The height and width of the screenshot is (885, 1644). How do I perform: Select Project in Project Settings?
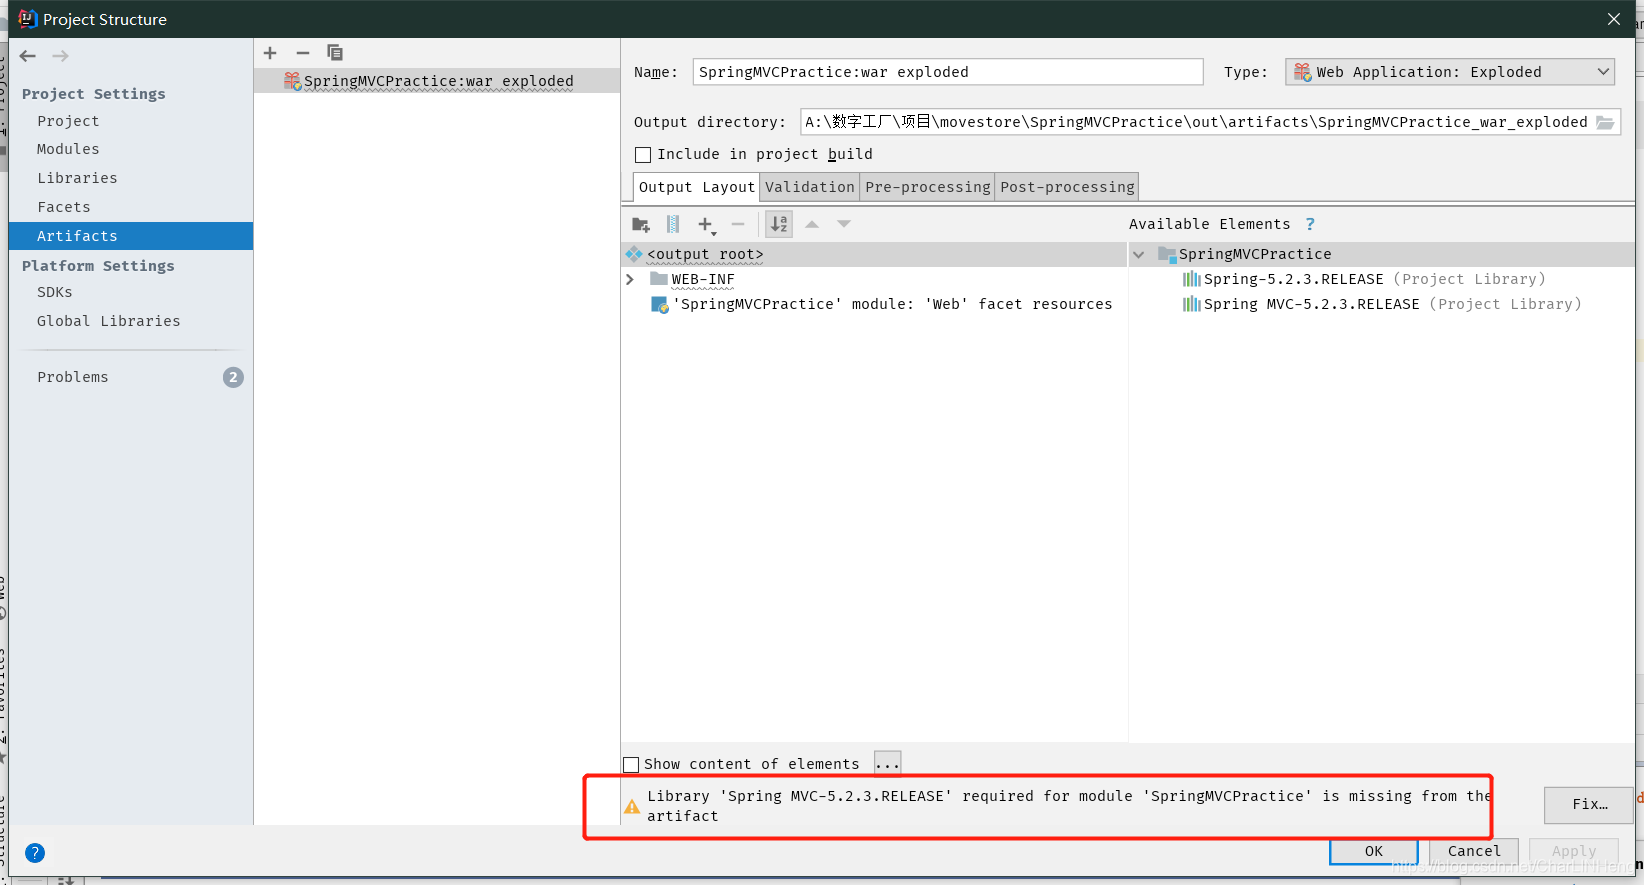pyautogui.click(x=68, y=121)
